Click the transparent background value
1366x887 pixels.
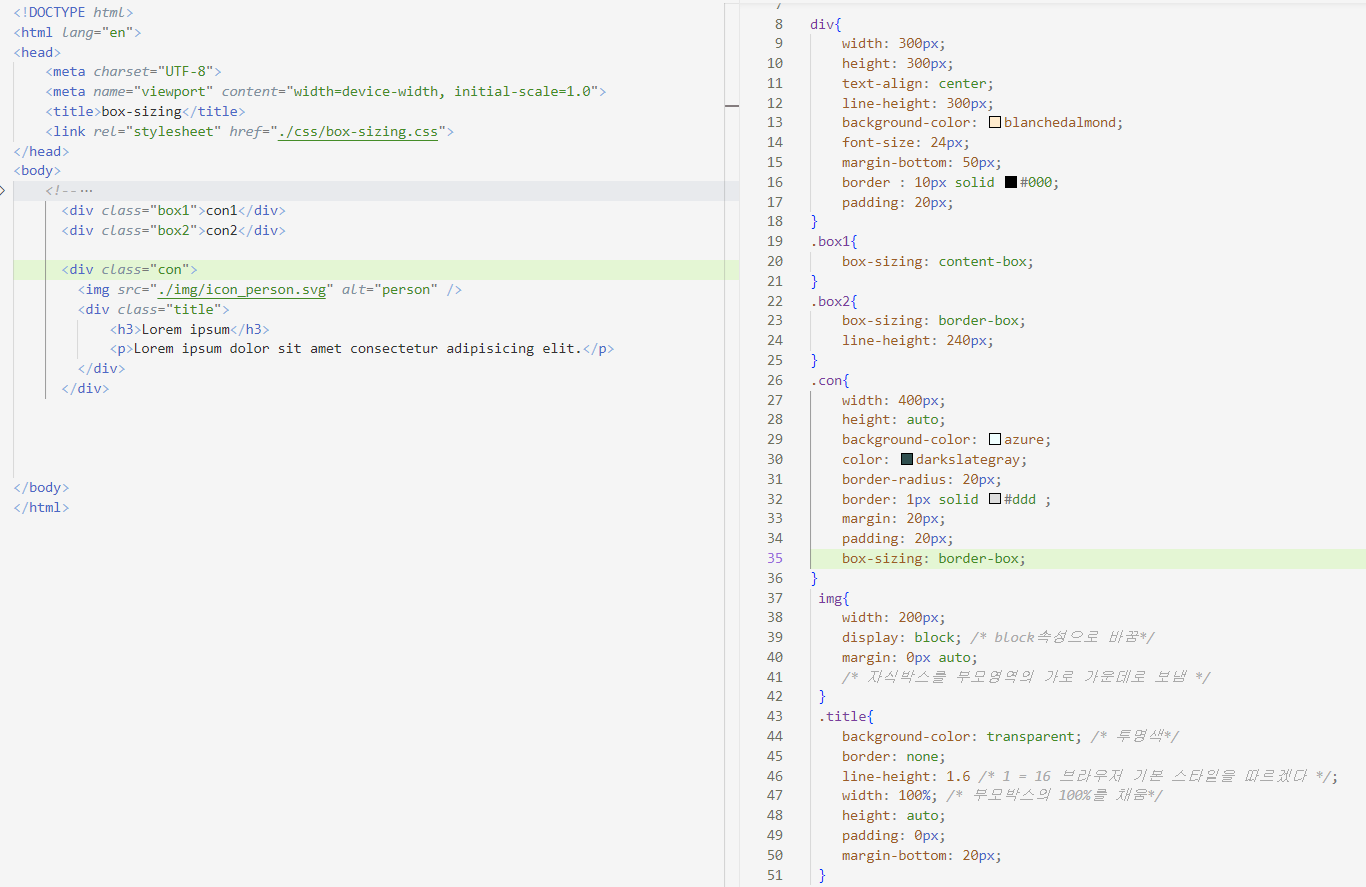[x=1030, y=736]
